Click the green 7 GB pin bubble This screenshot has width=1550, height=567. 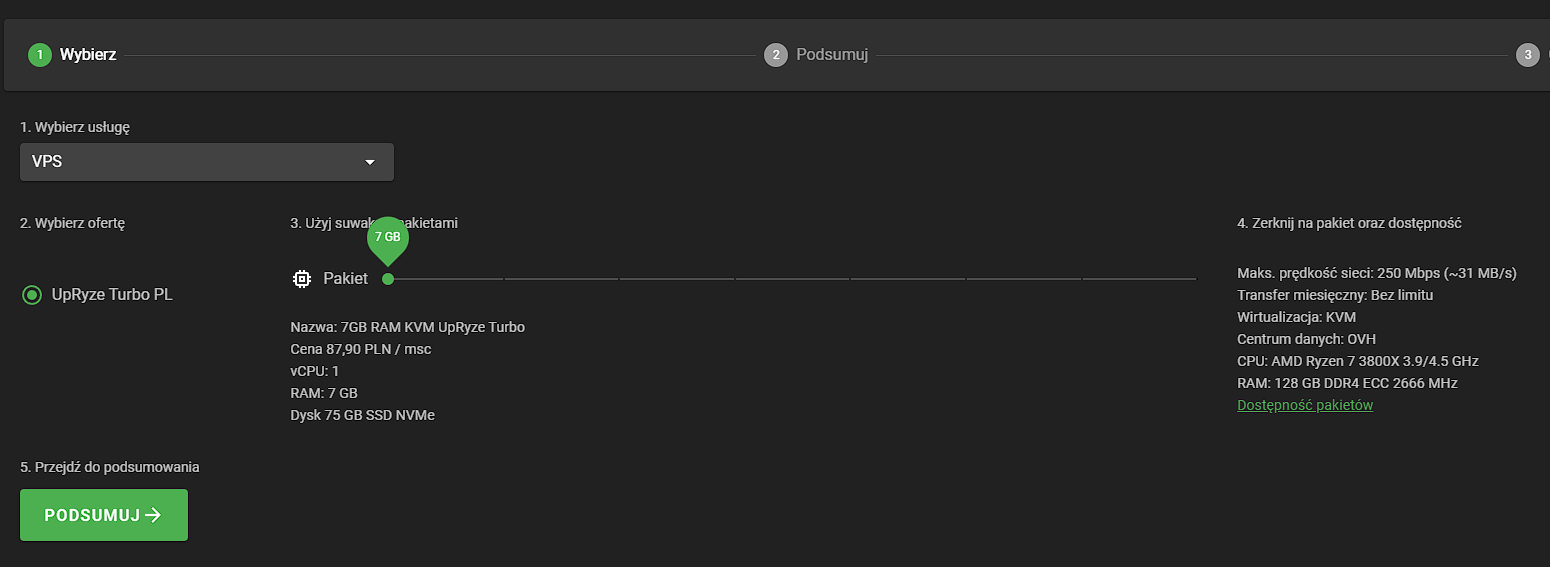[387, 238]
